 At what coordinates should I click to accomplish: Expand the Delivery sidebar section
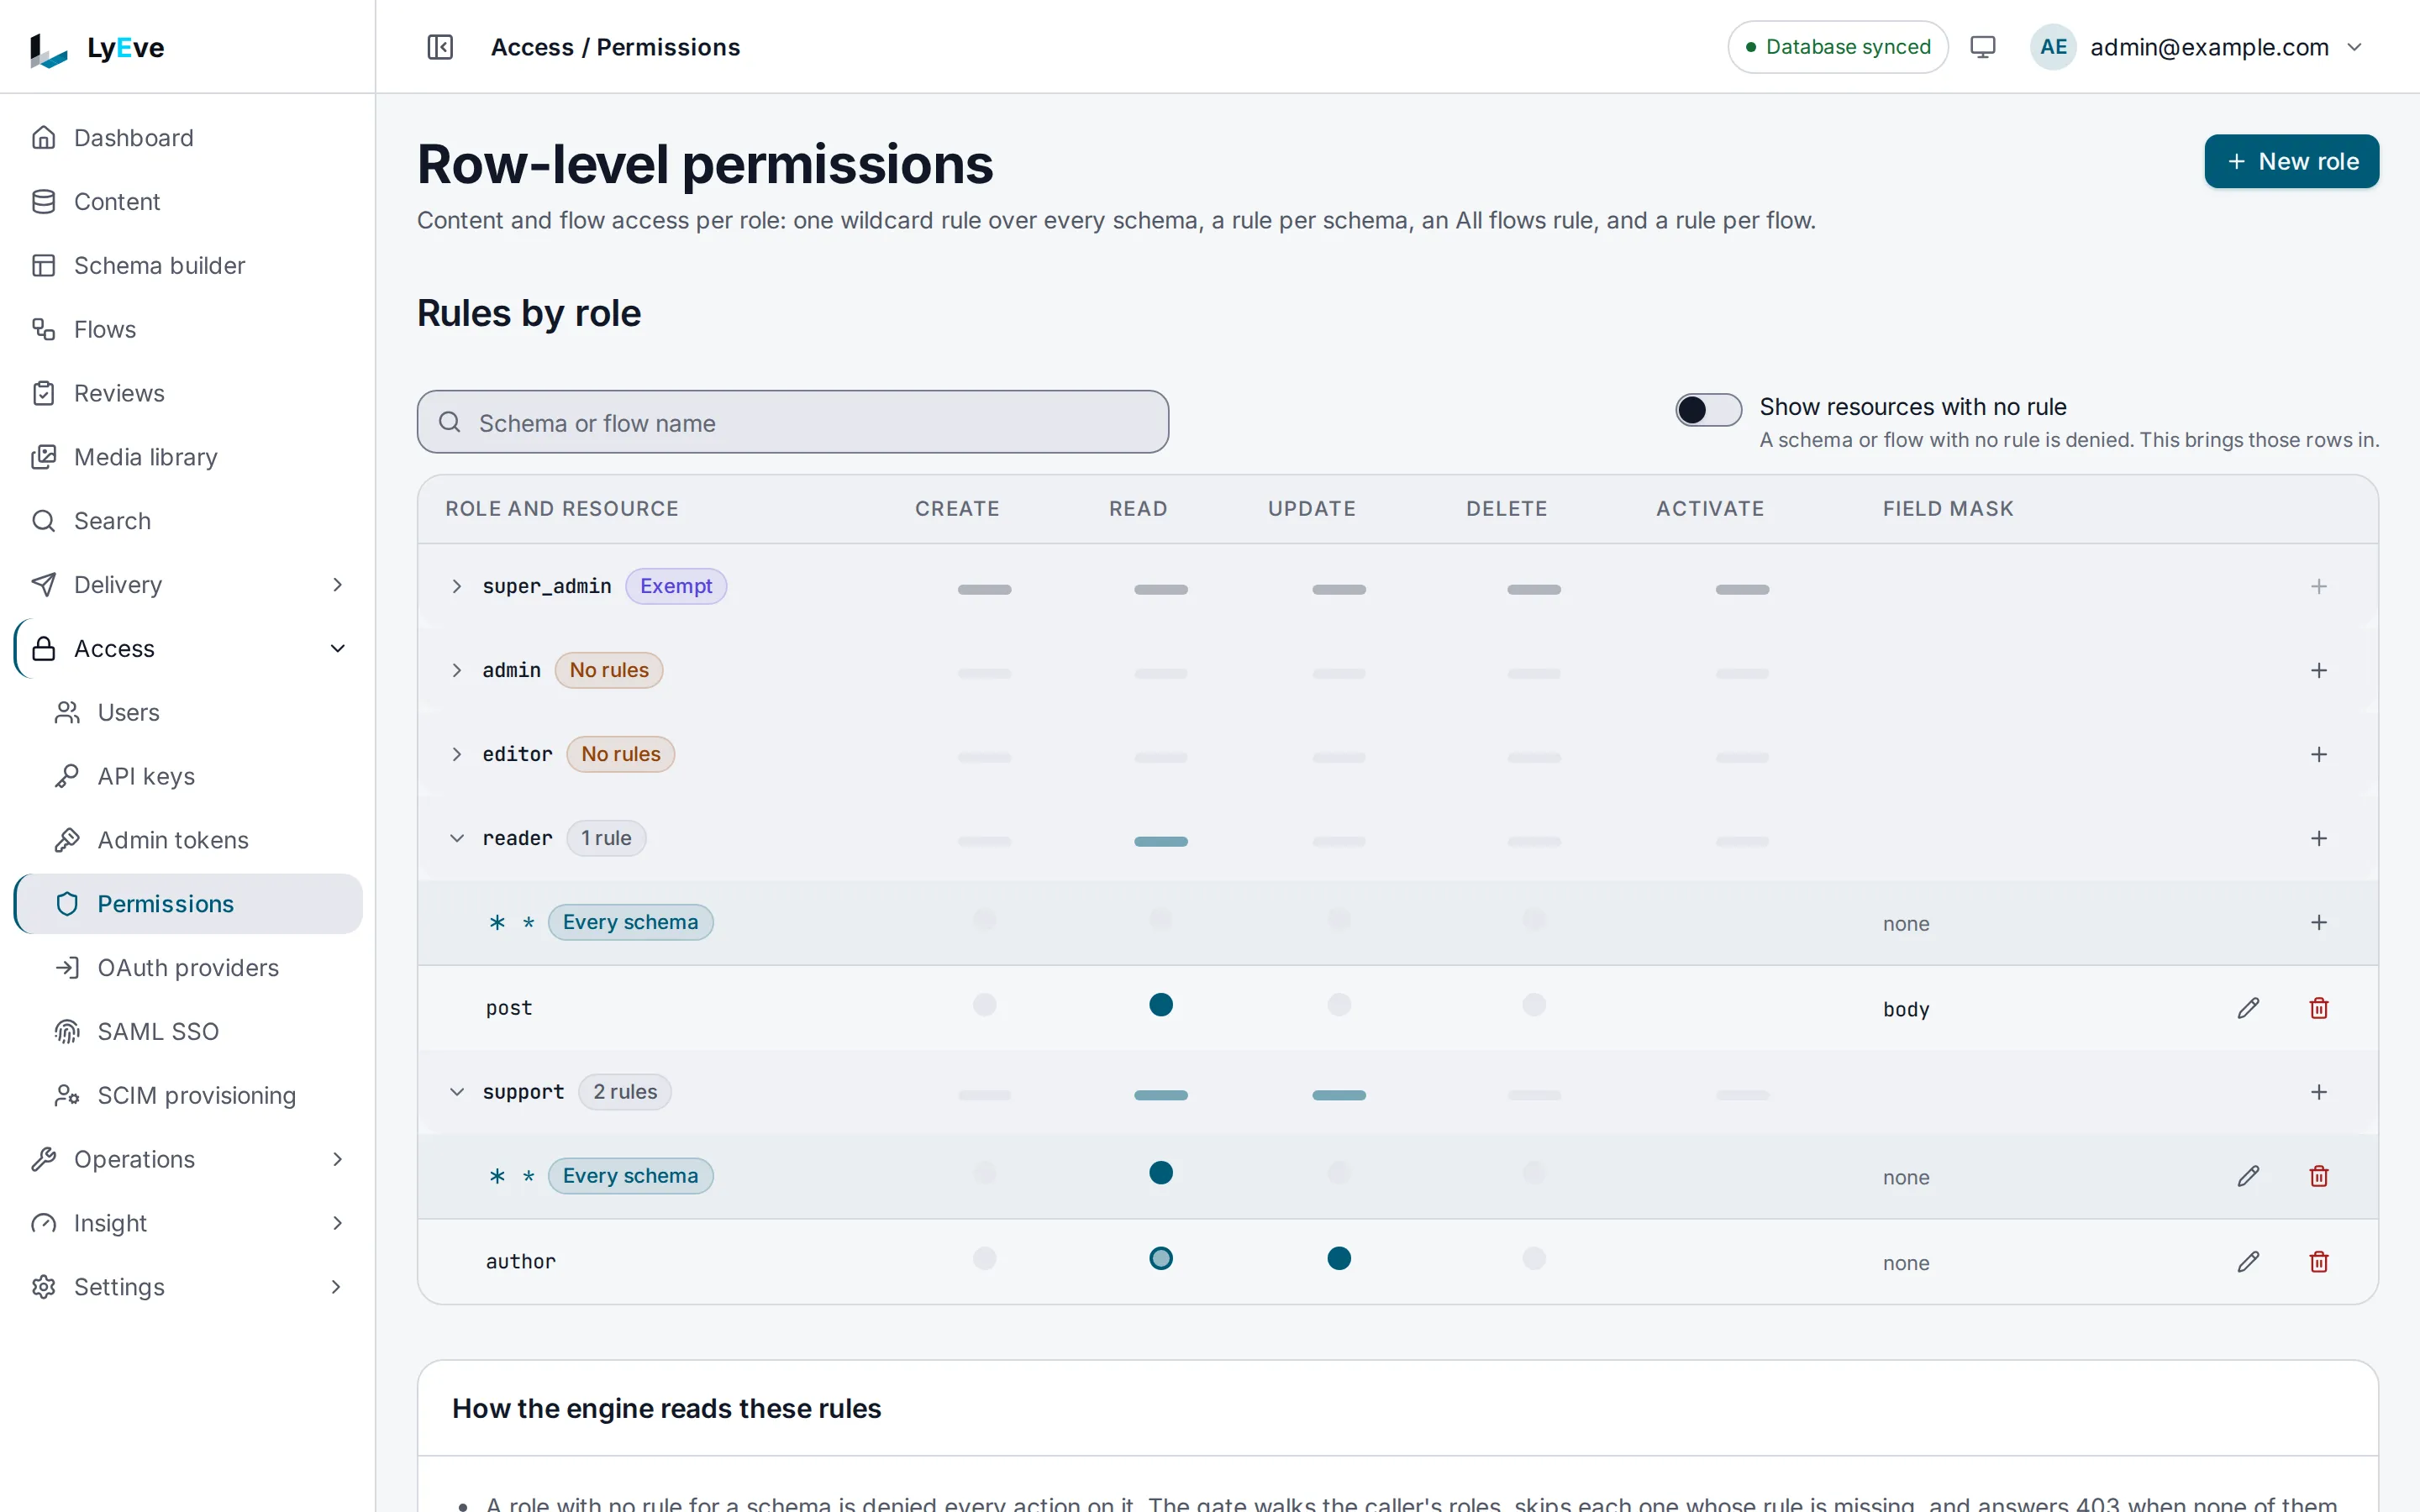(188, 584)
